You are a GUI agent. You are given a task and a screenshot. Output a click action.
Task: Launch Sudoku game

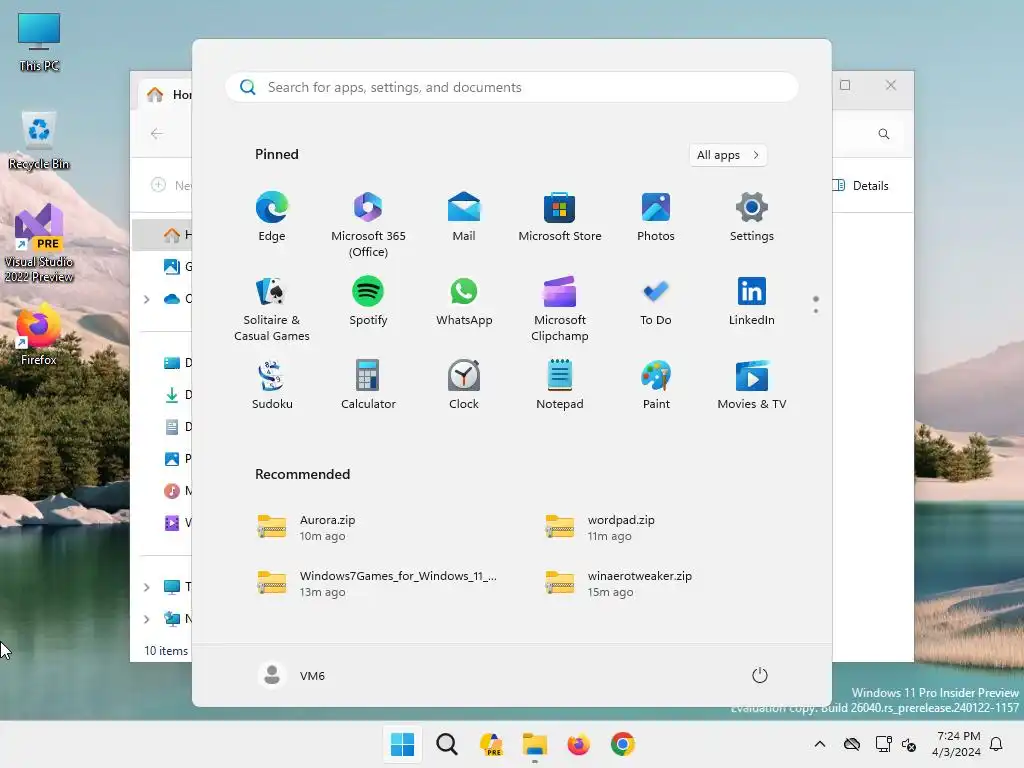(272, 385)
